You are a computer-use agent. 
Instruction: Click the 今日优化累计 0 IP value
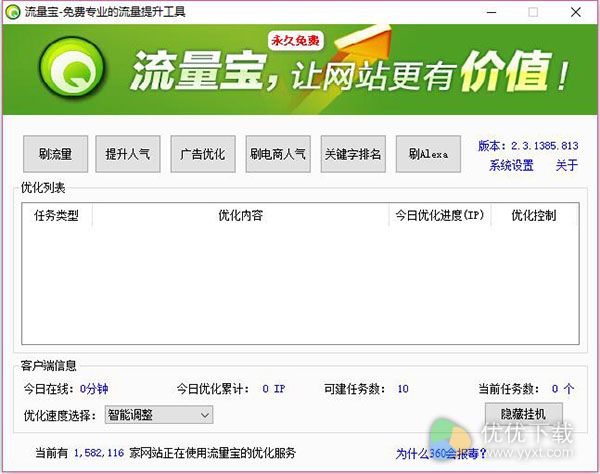tap(274, 389)
